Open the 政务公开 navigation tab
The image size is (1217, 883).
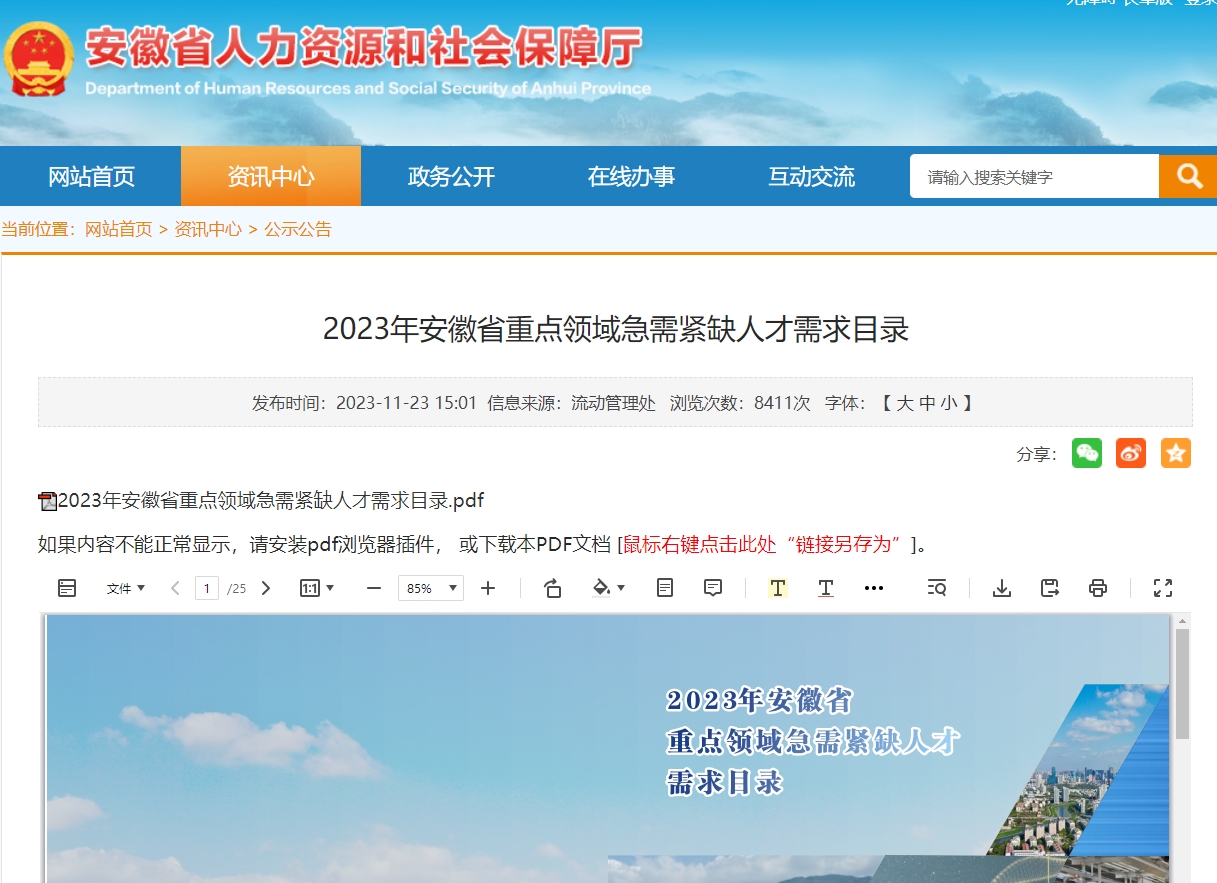451,177
